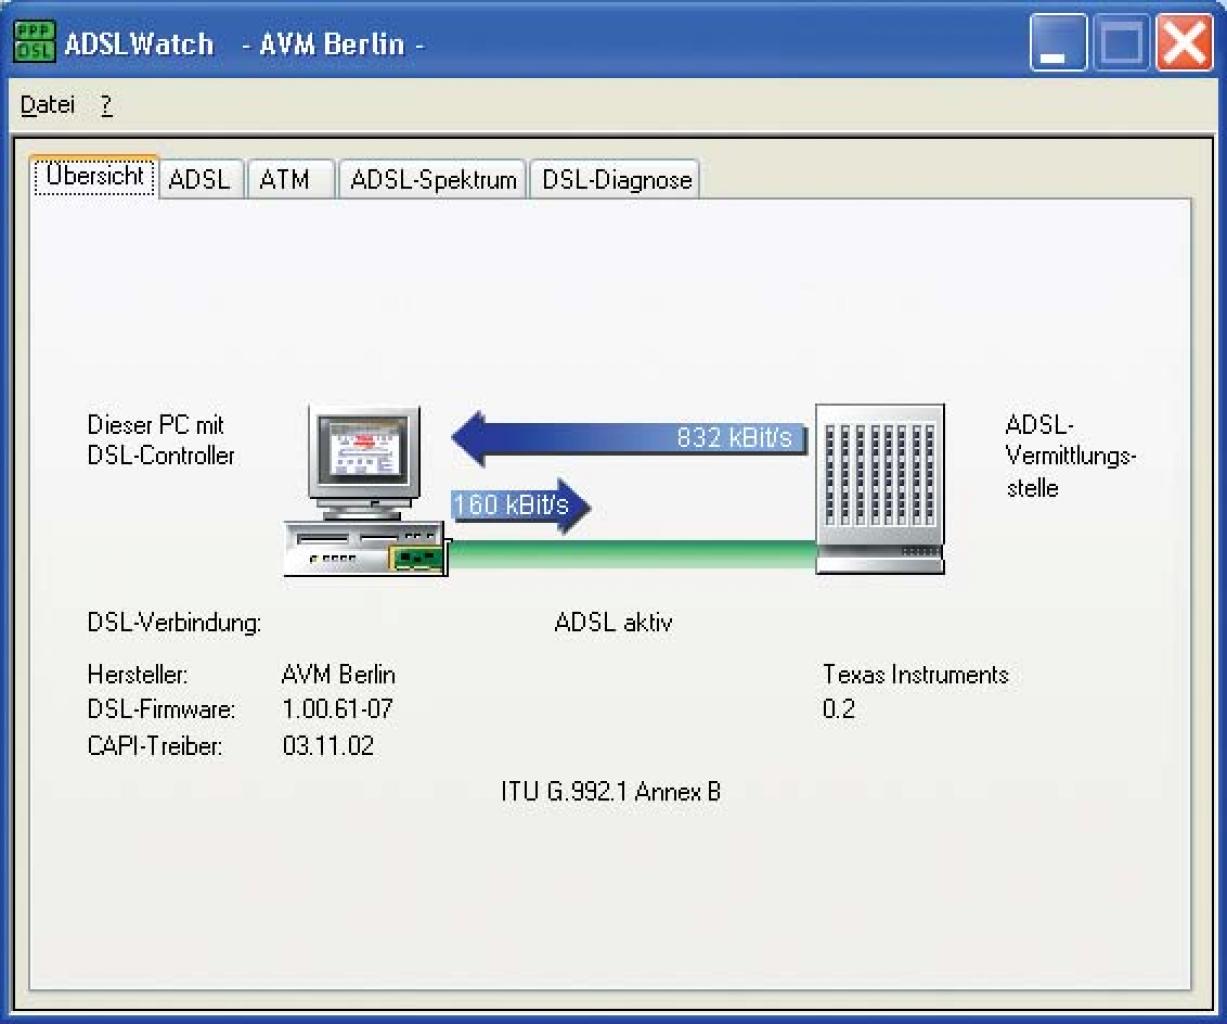Viewport: 1227px width, 1024px height.
Task: Click the 832 kBit/s downstream arrow
Action: pyautogui.click(x=630, y=438)
